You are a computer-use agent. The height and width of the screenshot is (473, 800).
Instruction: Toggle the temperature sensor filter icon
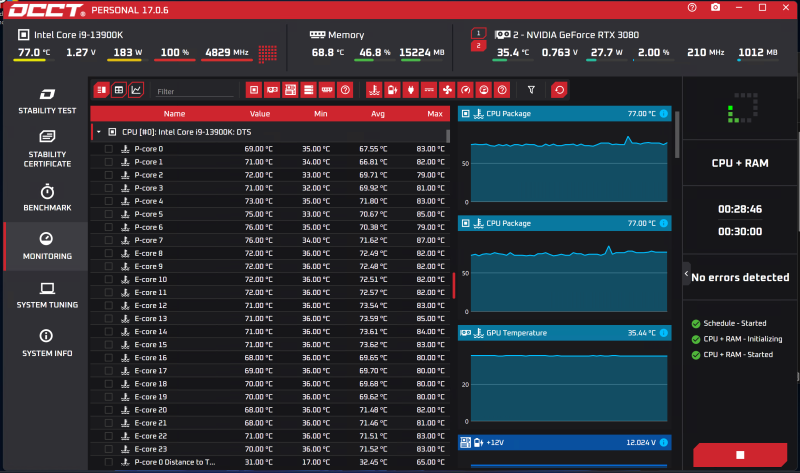click(x=374, y=90)
